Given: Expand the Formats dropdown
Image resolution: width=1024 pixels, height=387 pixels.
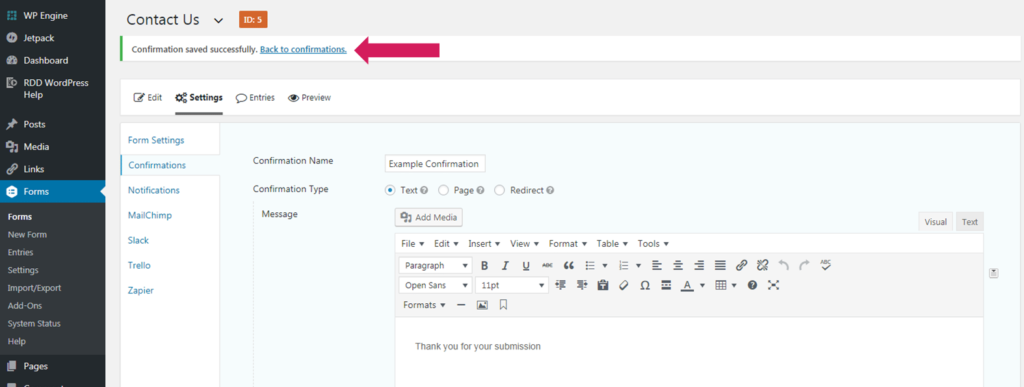Looking at the screenshot, I should pos(424,305).
